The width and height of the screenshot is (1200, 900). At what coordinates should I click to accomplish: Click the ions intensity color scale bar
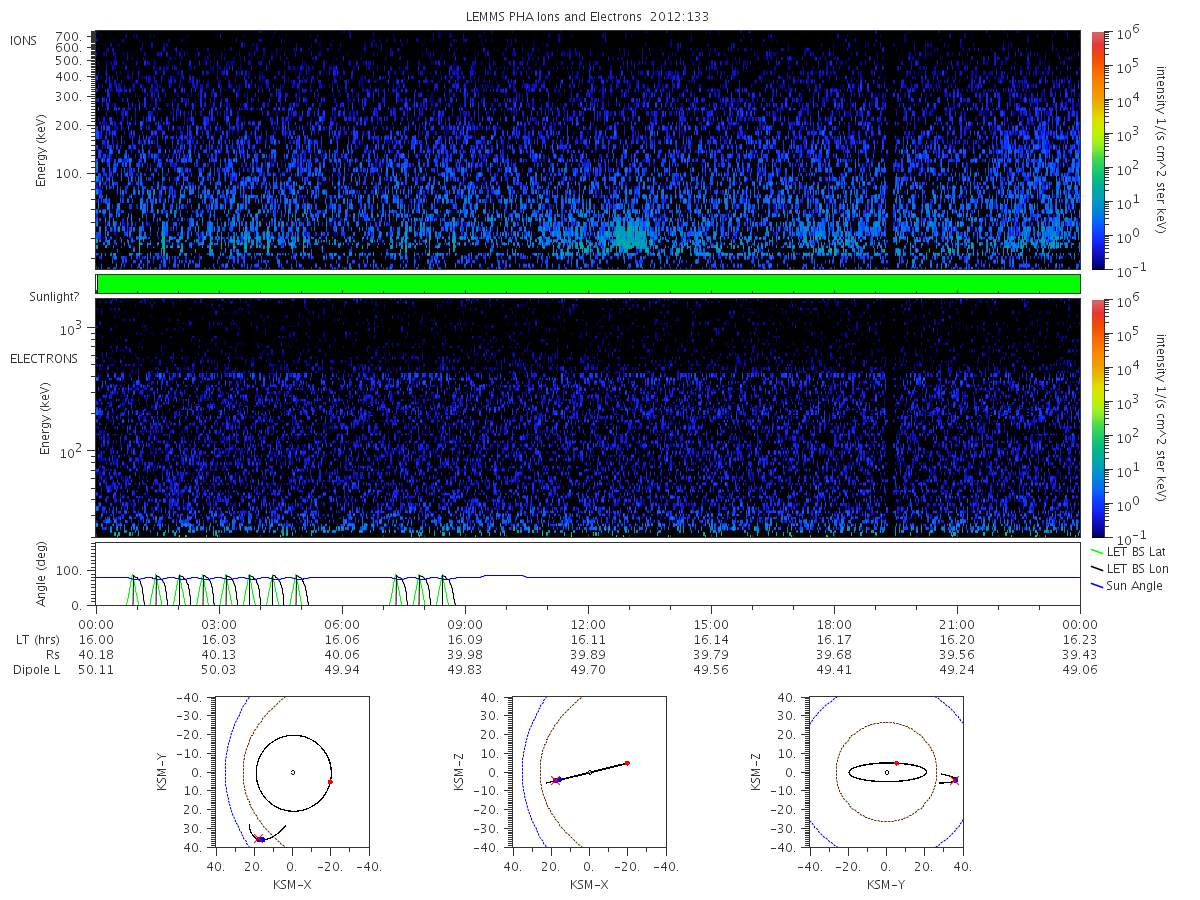click(1097, 150)
